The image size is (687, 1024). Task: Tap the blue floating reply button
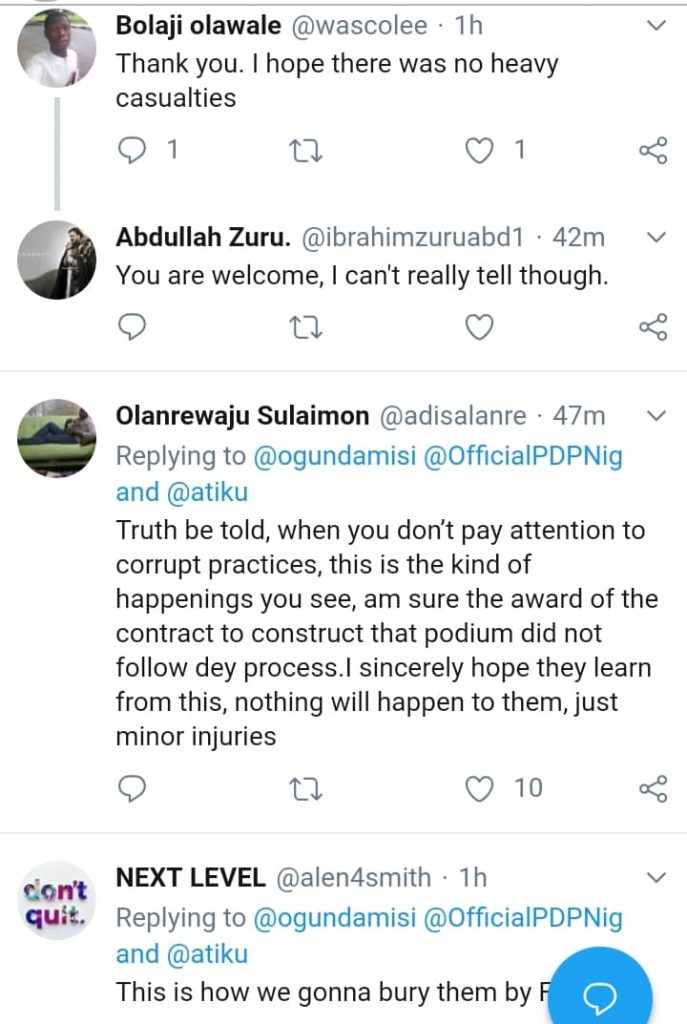601,994
